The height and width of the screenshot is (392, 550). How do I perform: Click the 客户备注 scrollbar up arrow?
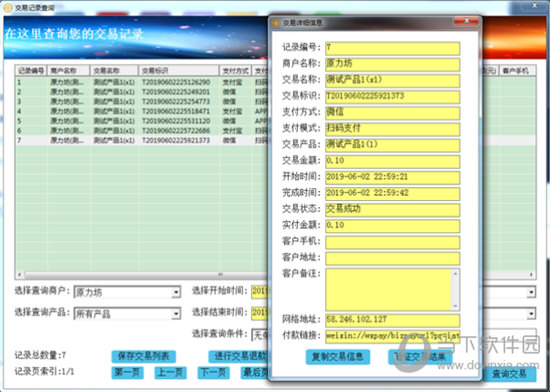coord(455,273)
